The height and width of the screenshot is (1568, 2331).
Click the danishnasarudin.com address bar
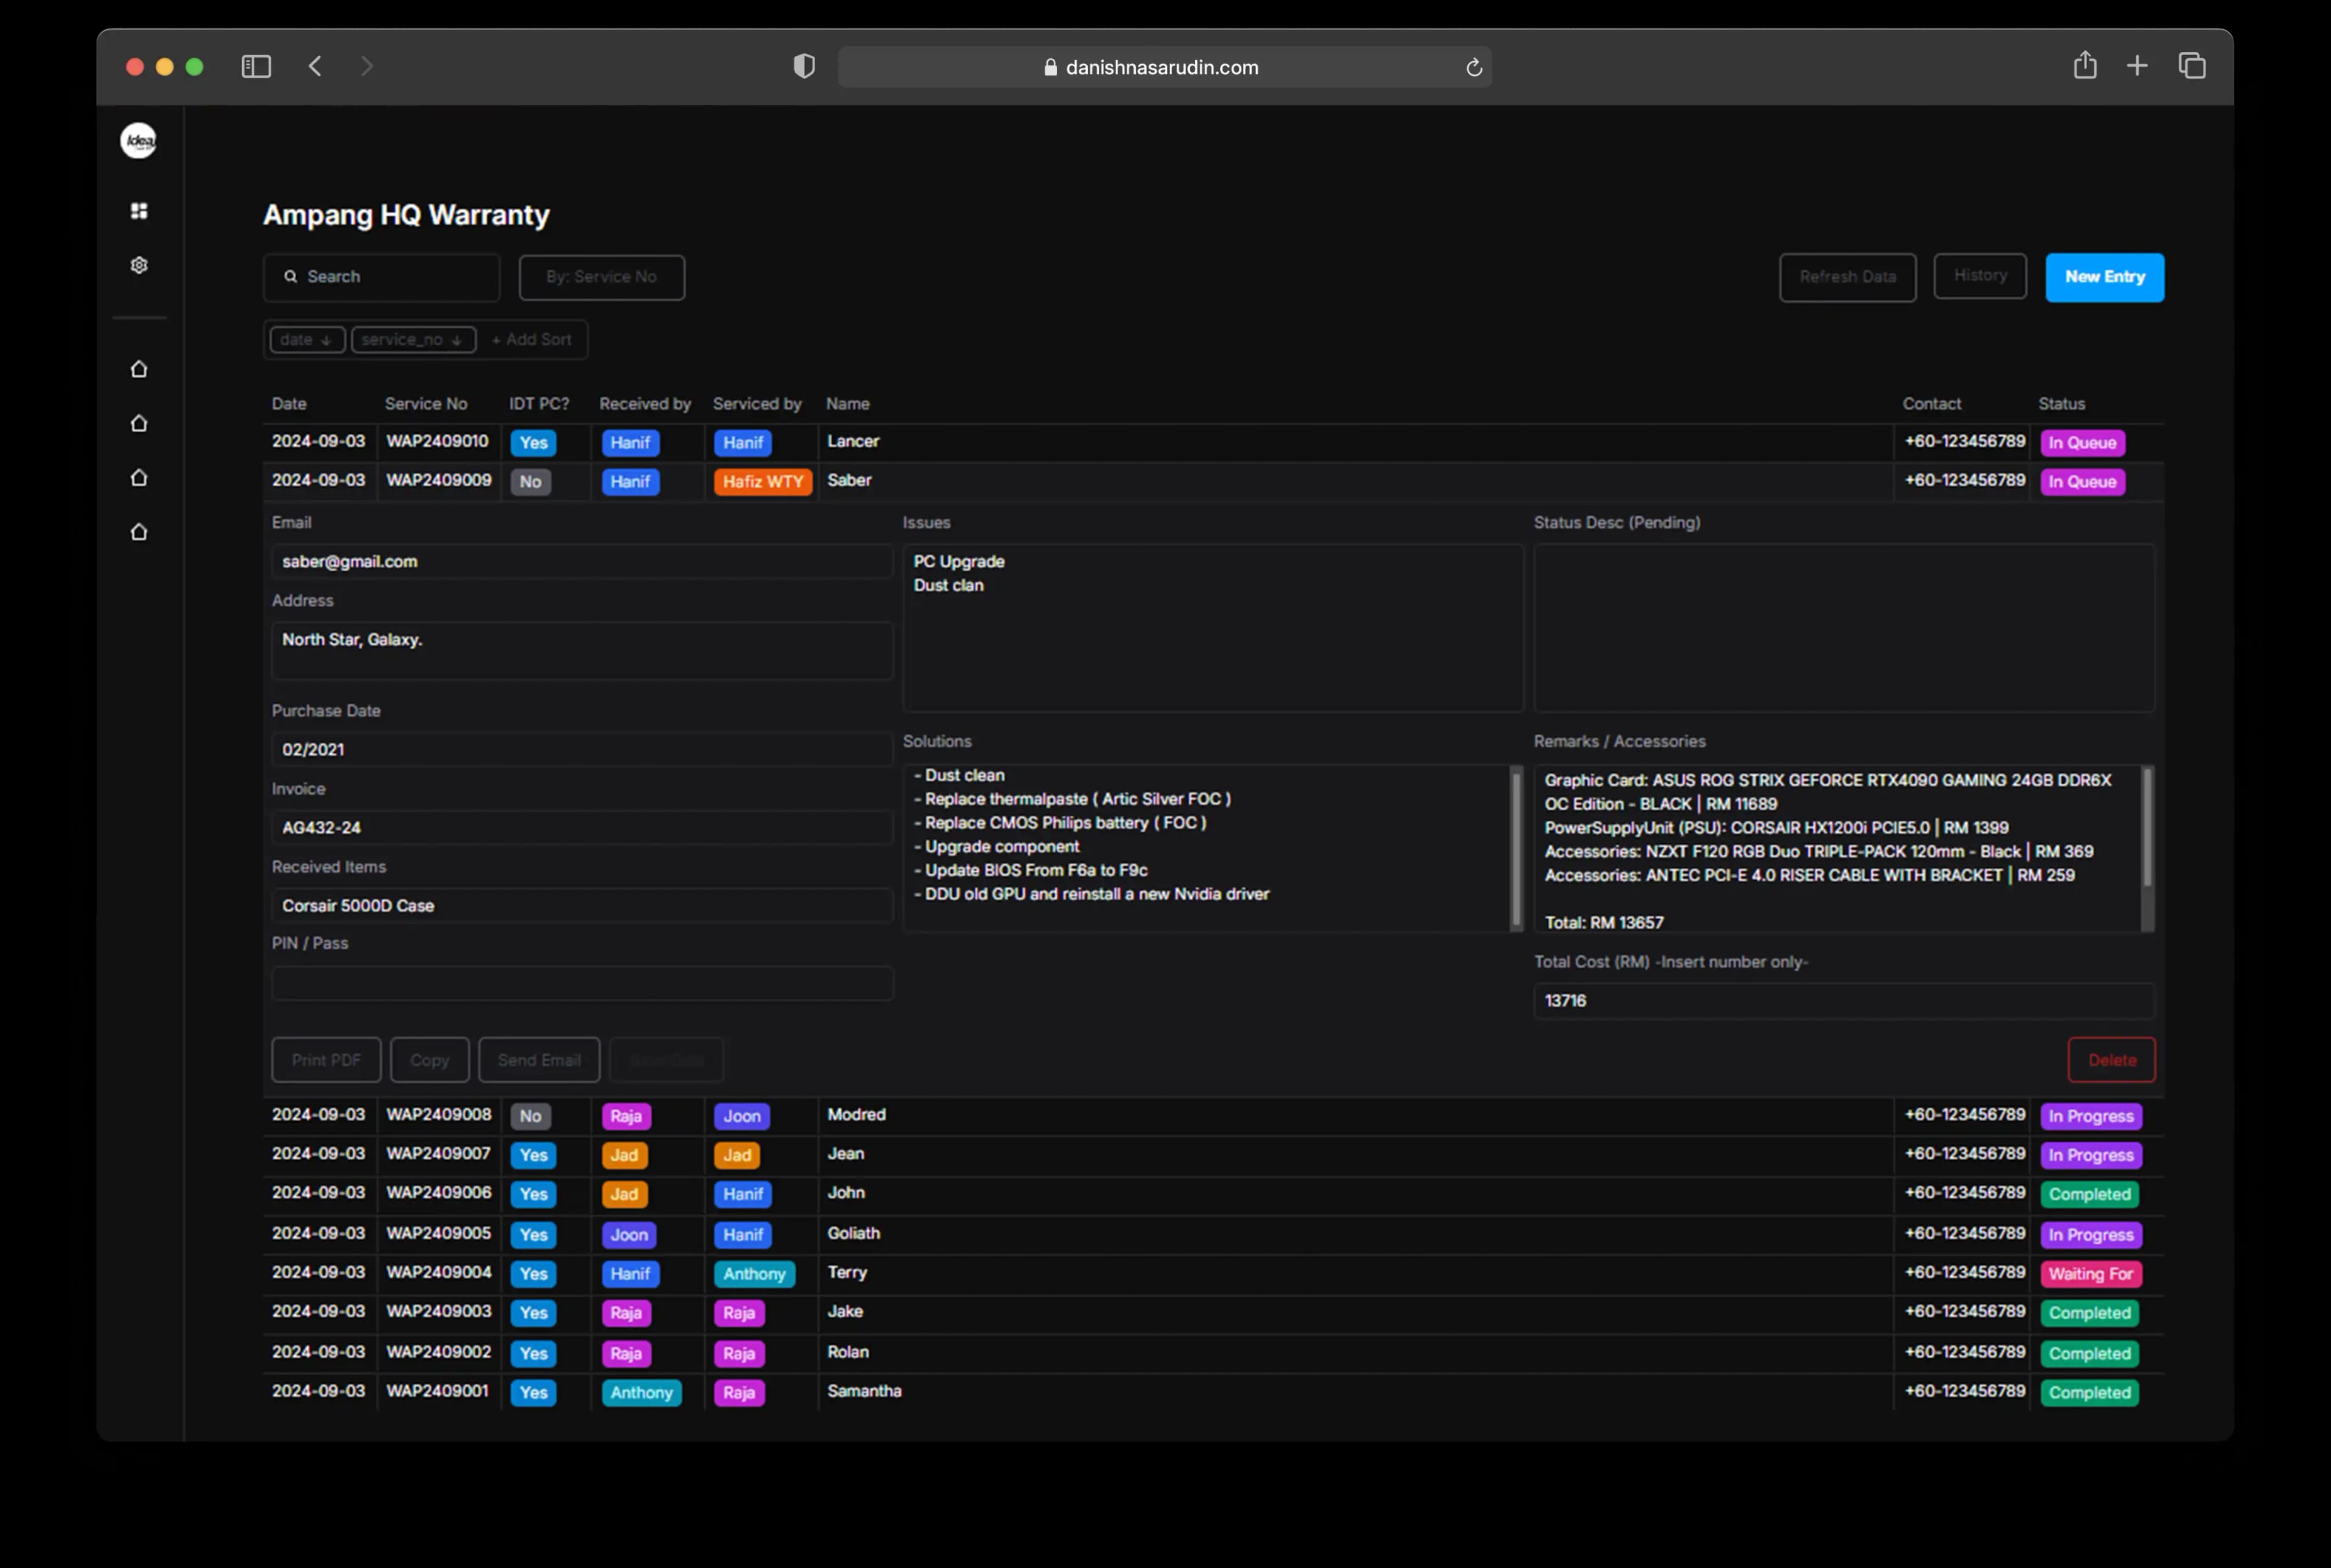[1164, 67]
